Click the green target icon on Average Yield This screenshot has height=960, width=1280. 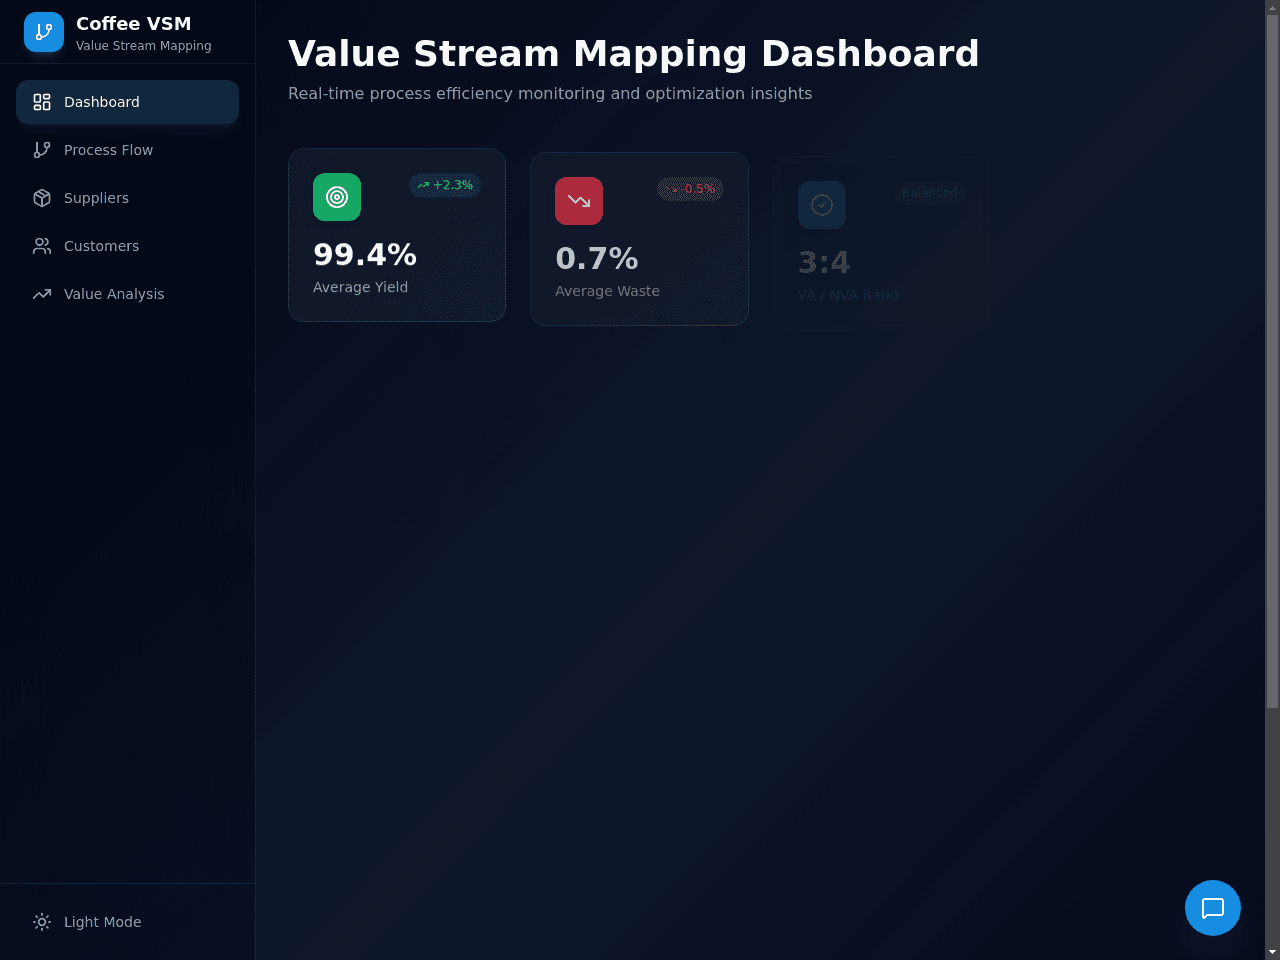click(x=337, y=197)
